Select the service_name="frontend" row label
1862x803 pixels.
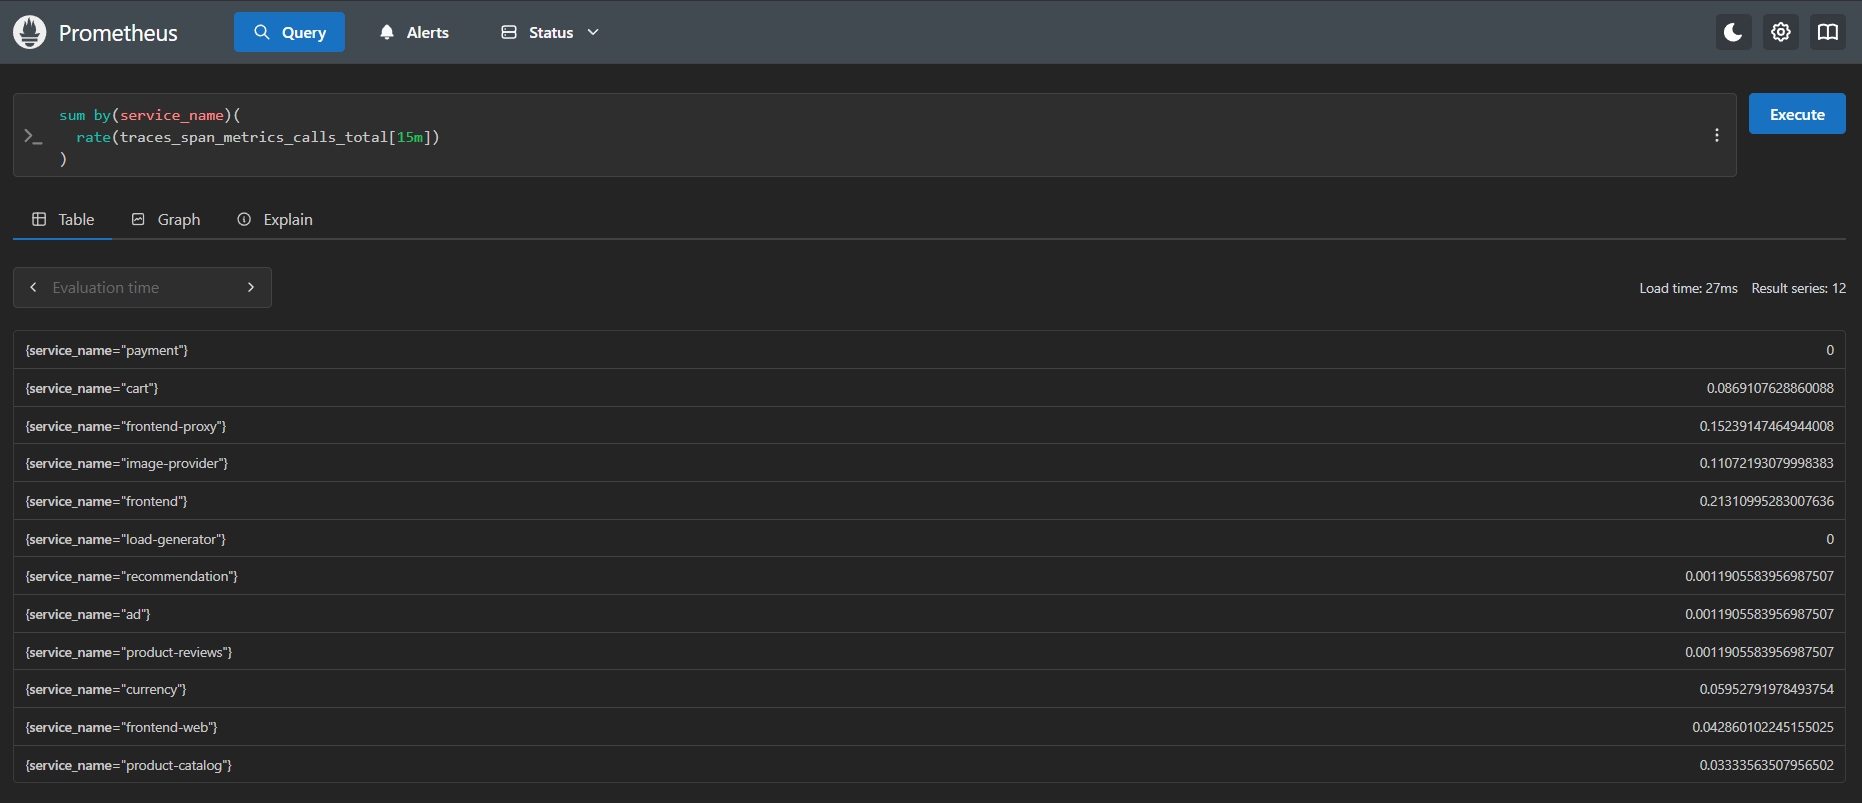[x=107, y=501]
